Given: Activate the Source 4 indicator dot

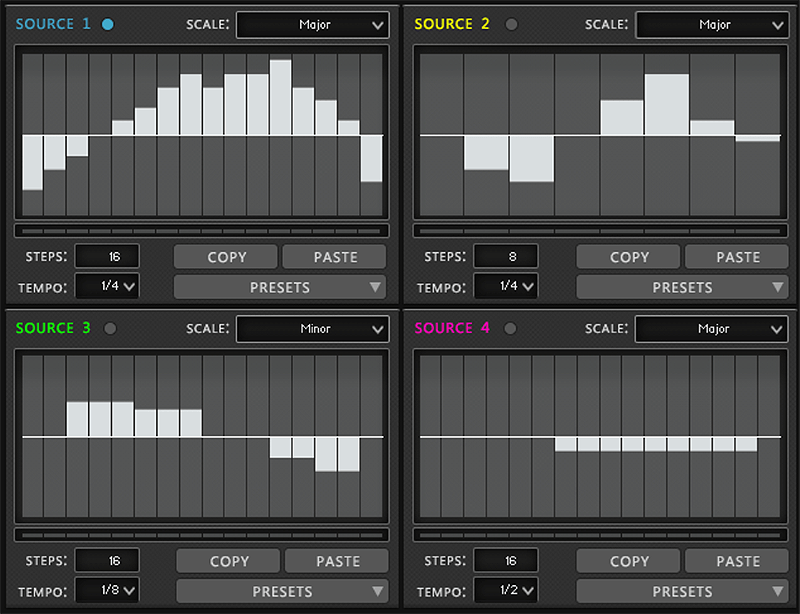Looking at the screenshot, I should [x=511, y=328].
